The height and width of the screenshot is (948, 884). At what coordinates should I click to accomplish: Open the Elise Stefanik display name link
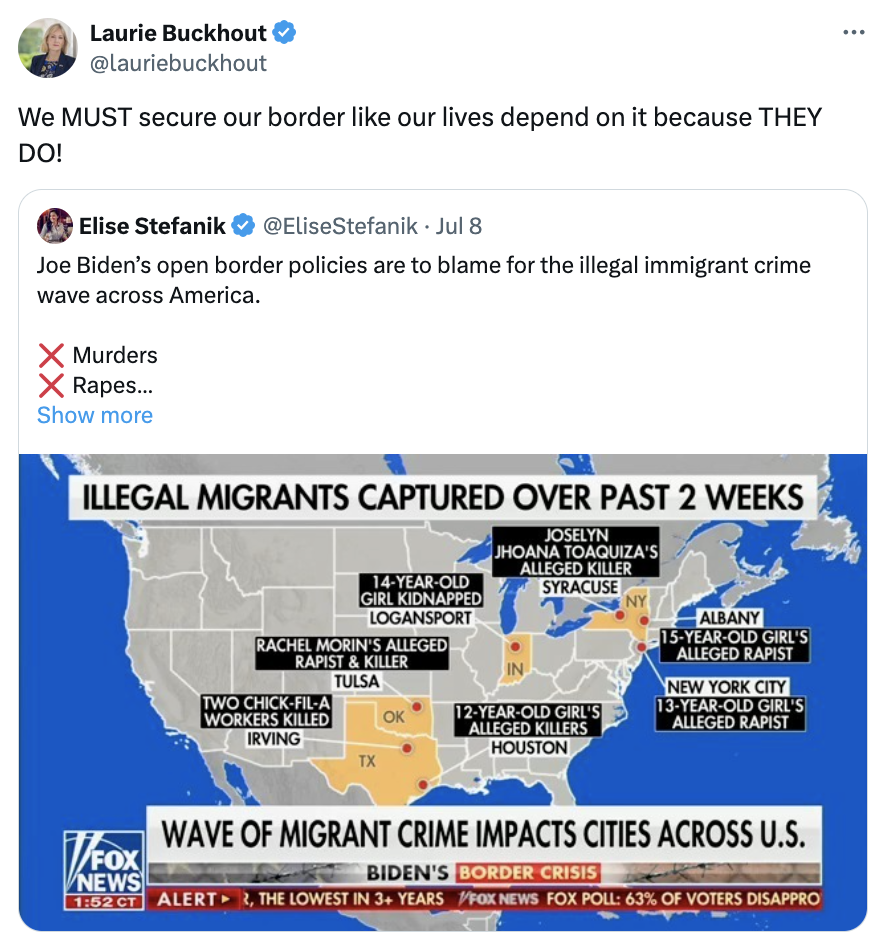[x=153, y=226]
